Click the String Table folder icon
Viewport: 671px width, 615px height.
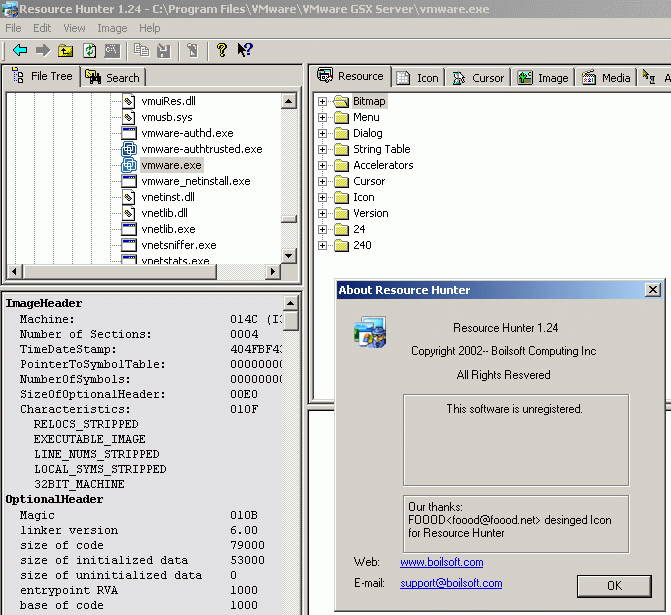(x=341, y=149)
